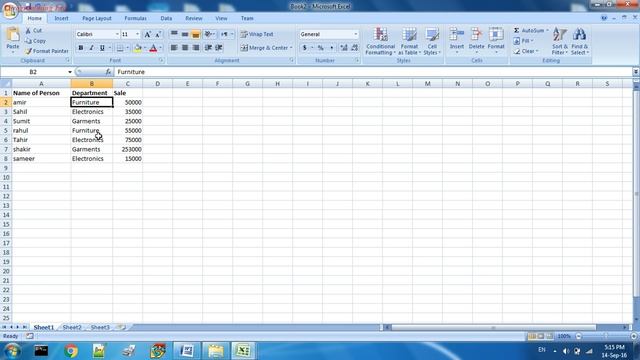Viewport: 640px width, 360px height.
Task: Select cell with value 253000
Action: tap(128, 149)
